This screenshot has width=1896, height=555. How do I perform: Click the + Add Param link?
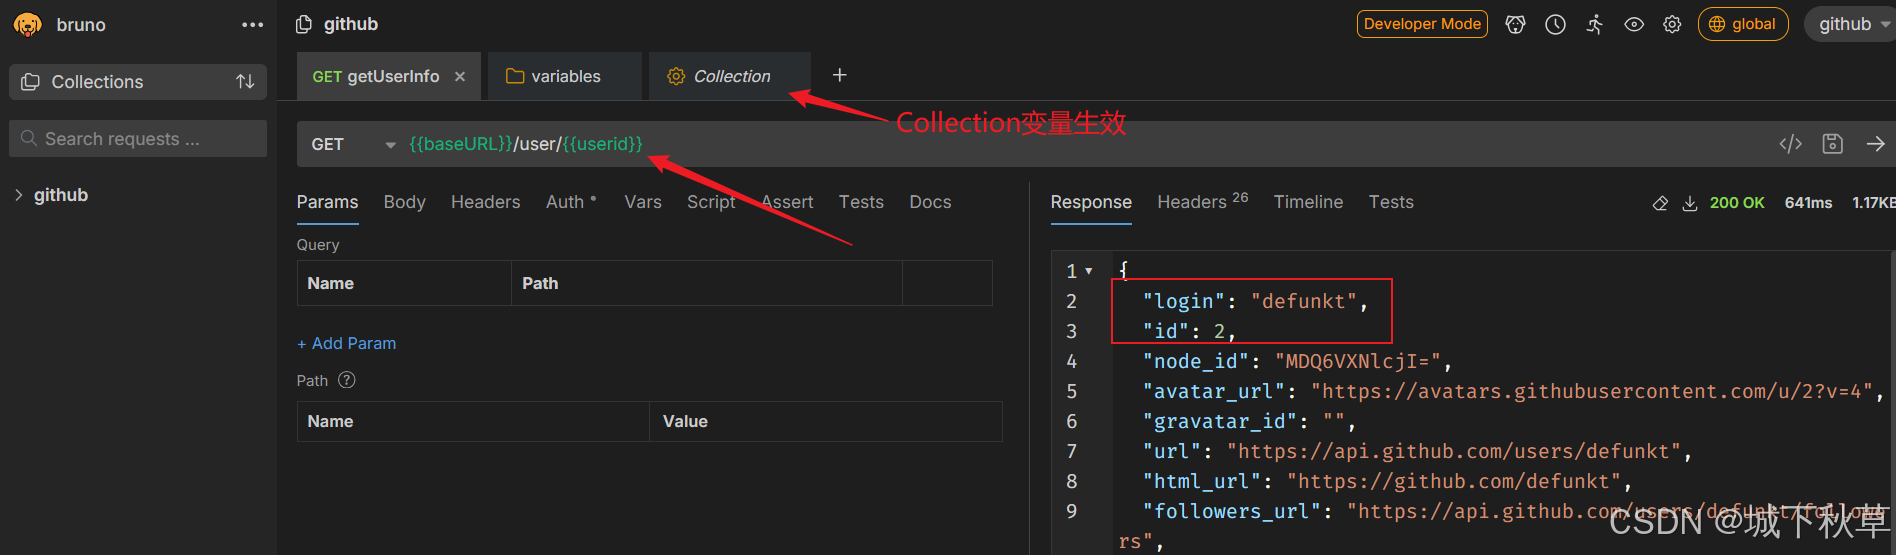click(346, 343)
